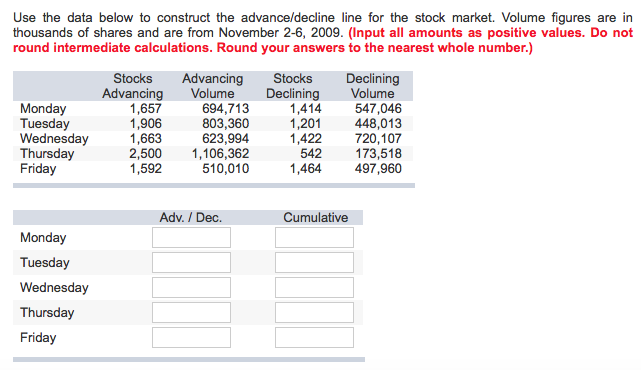
Task: Select the value 547,046 declining volume
Action: coord(378,109)
